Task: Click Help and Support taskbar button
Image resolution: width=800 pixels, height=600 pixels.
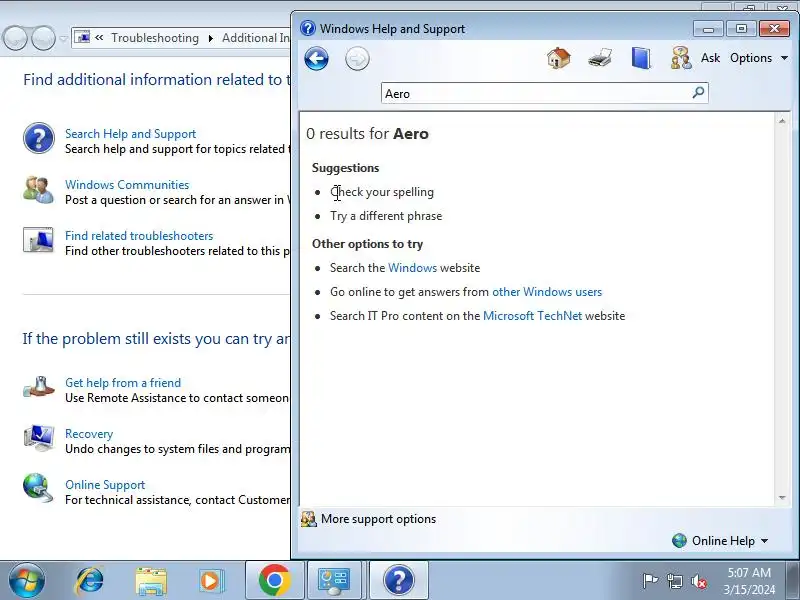Action: point(398,580)
